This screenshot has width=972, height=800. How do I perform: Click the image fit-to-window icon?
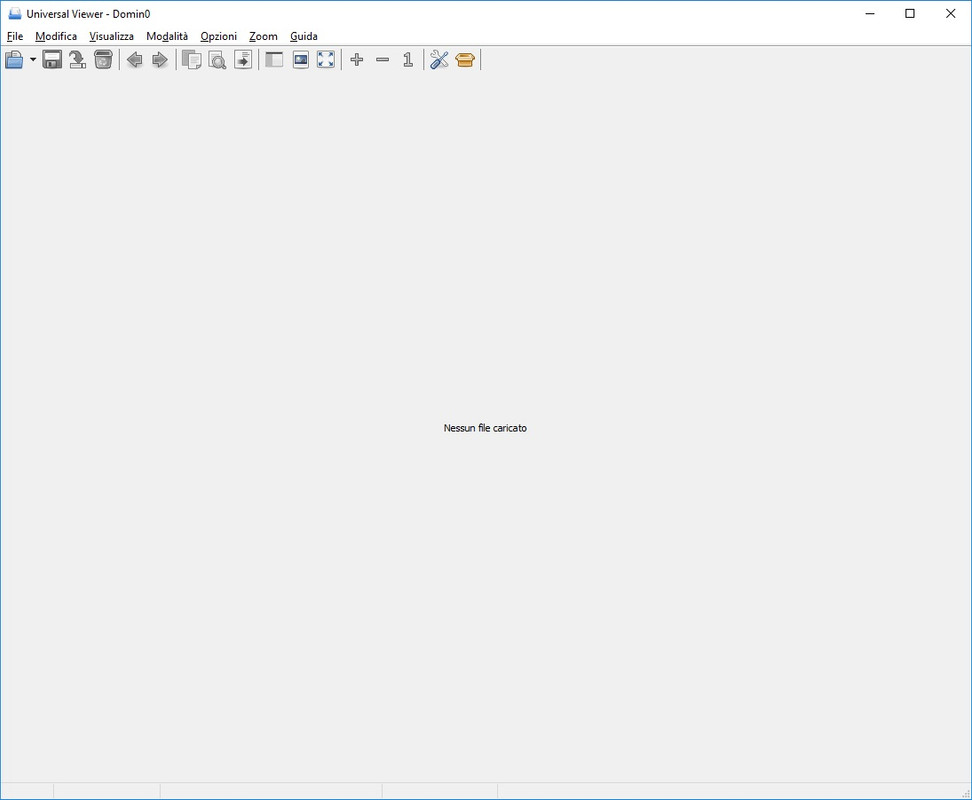[301, 60]
